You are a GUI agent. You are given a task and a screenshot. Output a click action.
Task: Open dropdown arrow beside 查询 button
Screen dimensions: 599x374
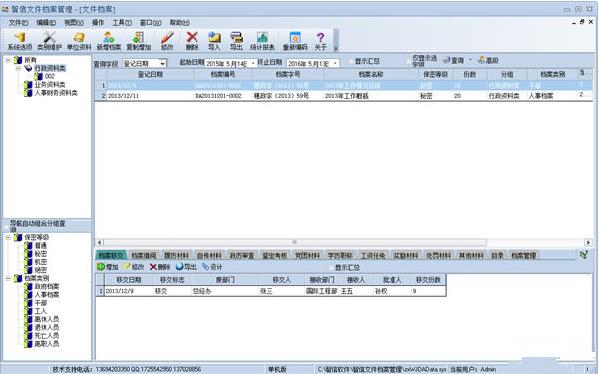470,60
